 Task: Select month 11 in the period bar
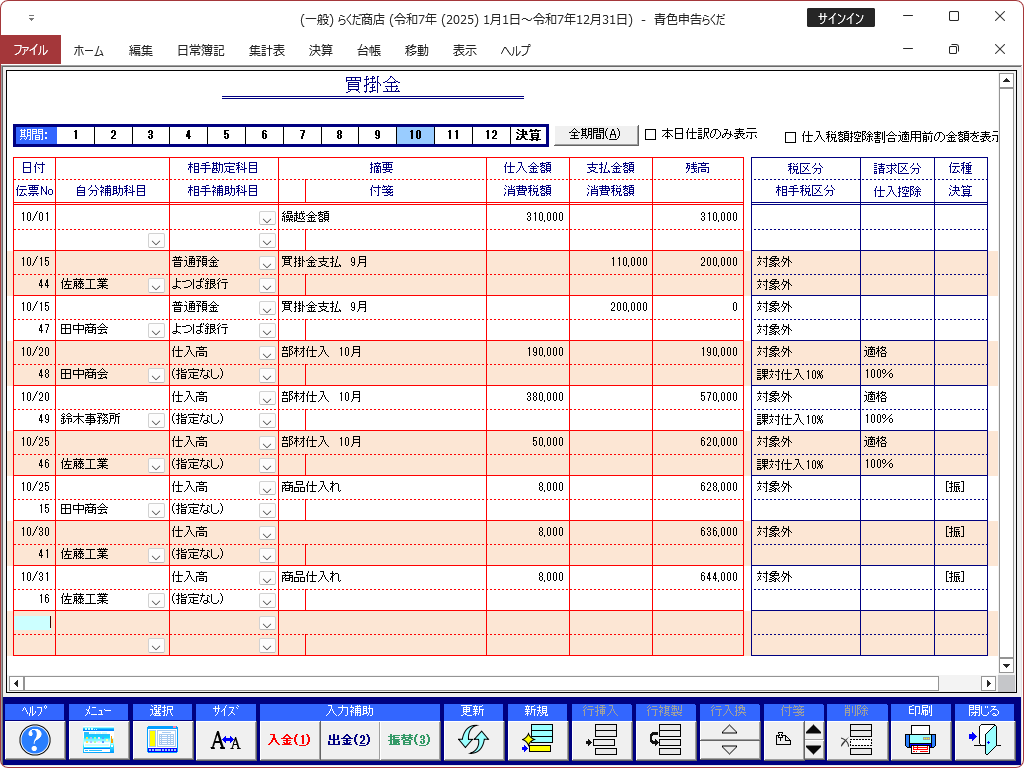[x=453, y=135]
